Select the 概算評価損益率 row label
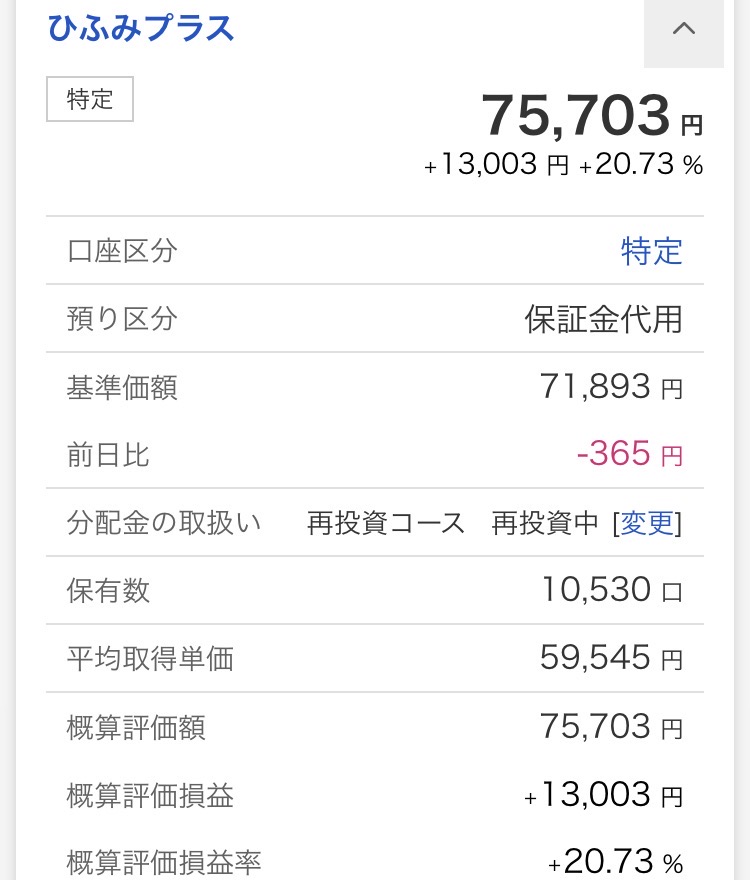 pos(164,862)
